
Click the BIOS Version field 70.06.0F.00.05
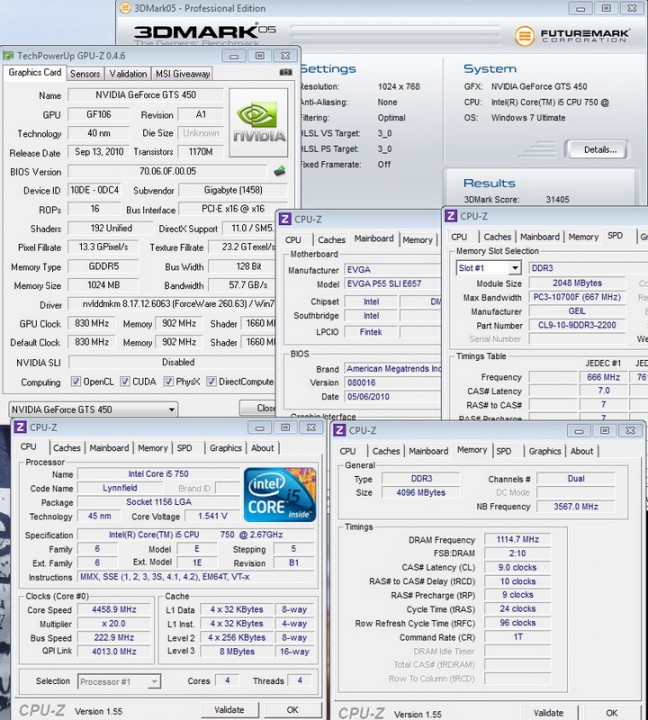[x=168, y=171]
